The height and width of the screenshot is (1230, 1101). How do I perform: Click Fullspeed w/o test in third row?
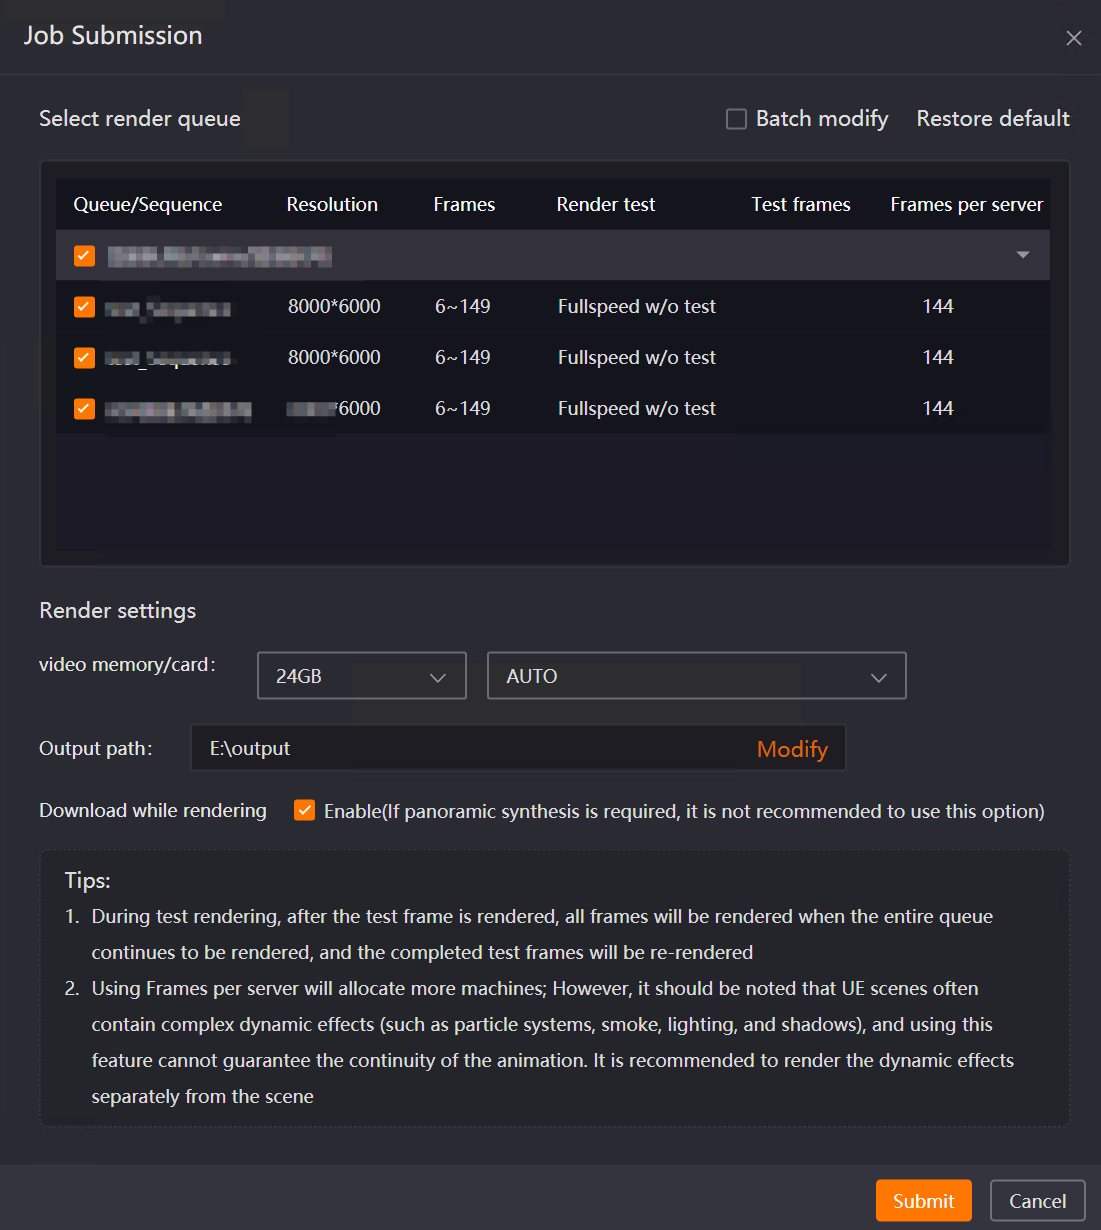(637, 408)
